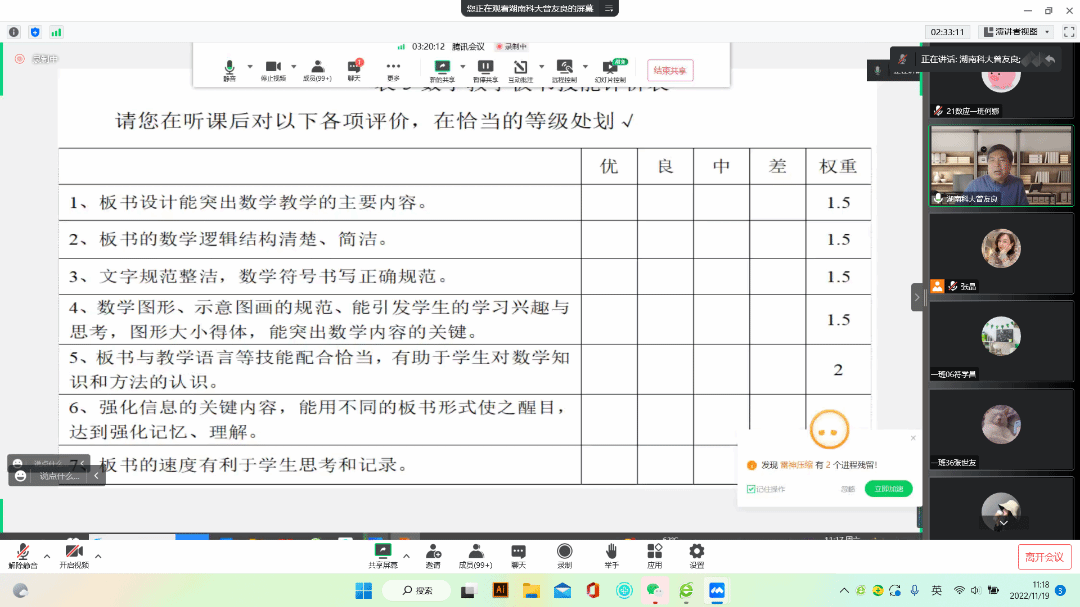Click 暂停共享 in the floating sharing toolbar

(485, 70)
